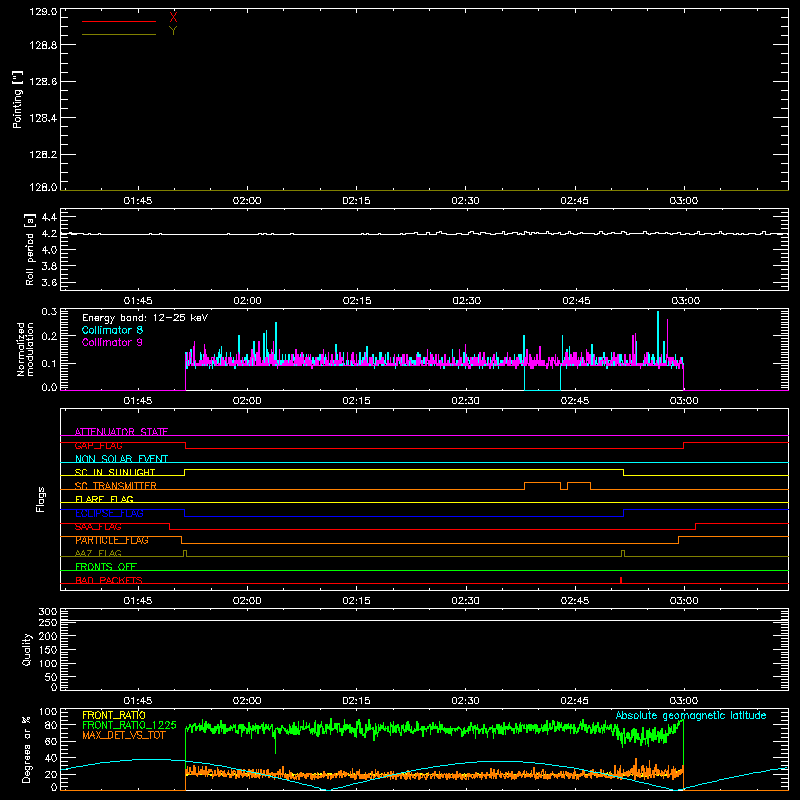Viewport: 800px width, 800px height.
Task: Click the 129.0 tick on Pointing axis
Action: [43, 11]
